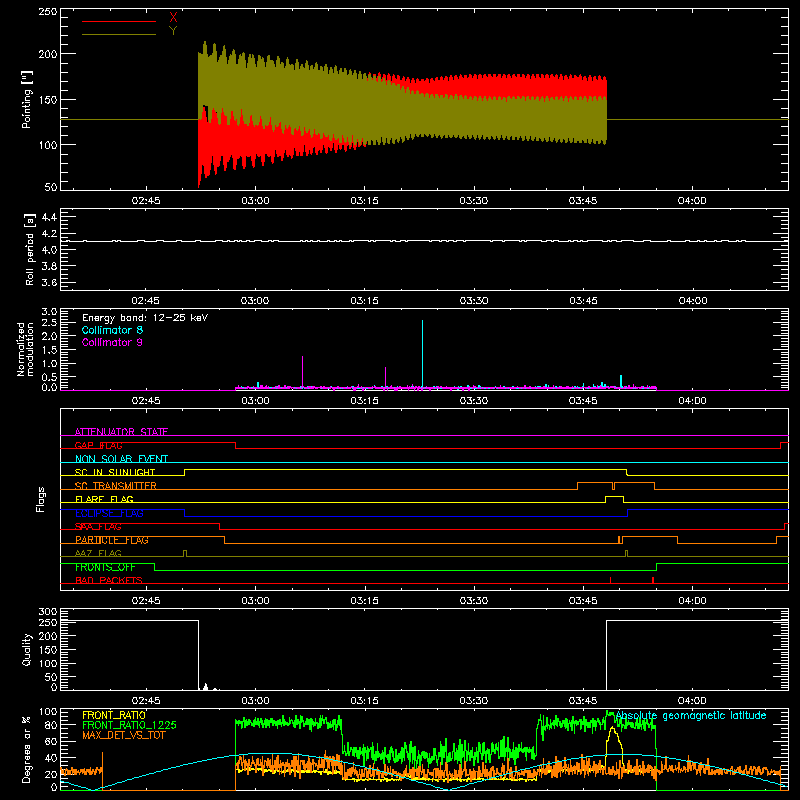
Task: Click the ATTENUATOR_STATE flag label
Action: (x=121, y=432)
